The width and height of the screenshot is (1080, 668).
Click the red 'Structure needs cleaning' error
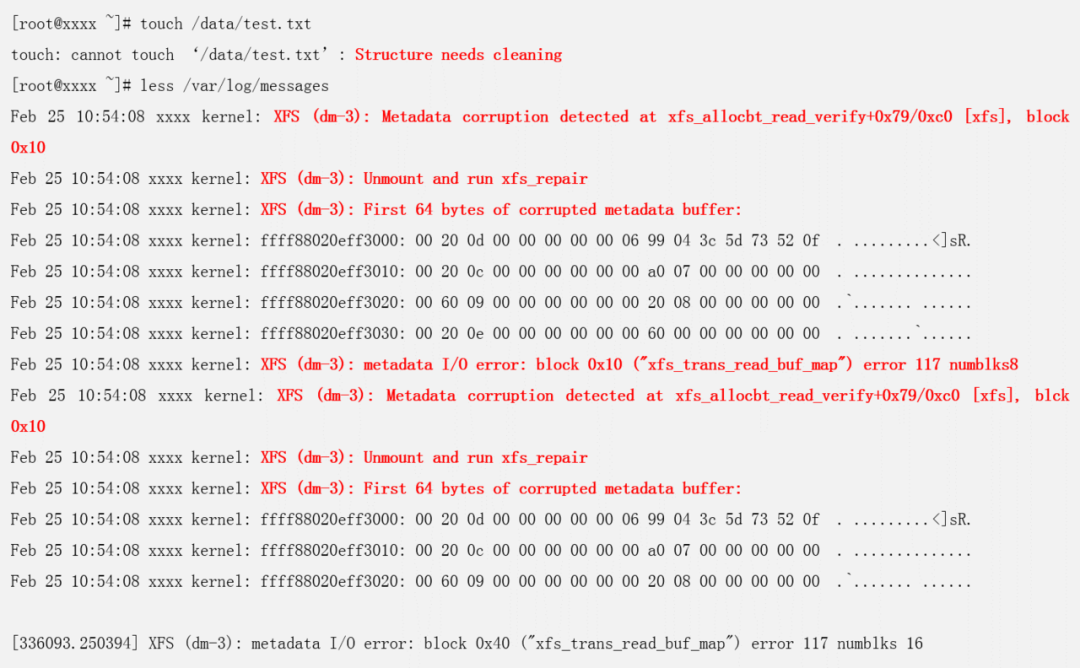(458, 55)
